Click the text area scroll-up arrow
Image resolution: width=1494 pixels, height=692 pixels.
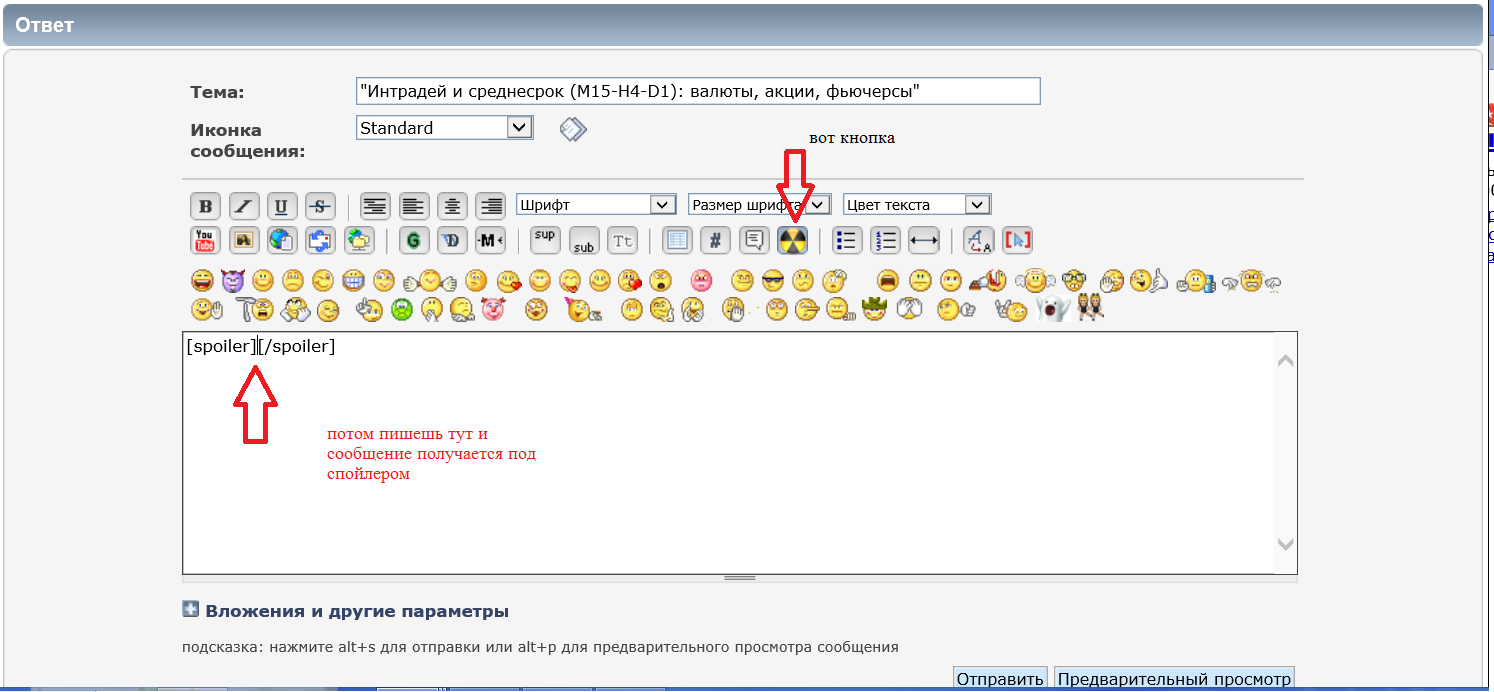click(x=1286, y=361)
